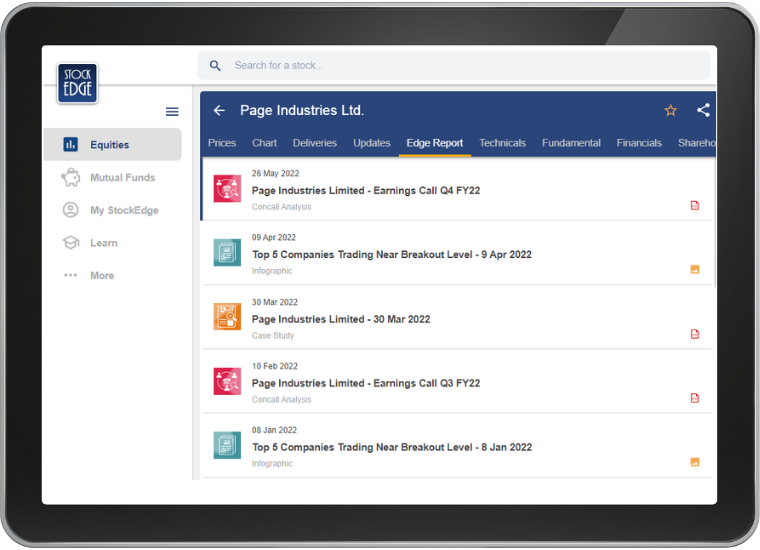Click 'Case Study' category label
760x550 pixels.
272,335
